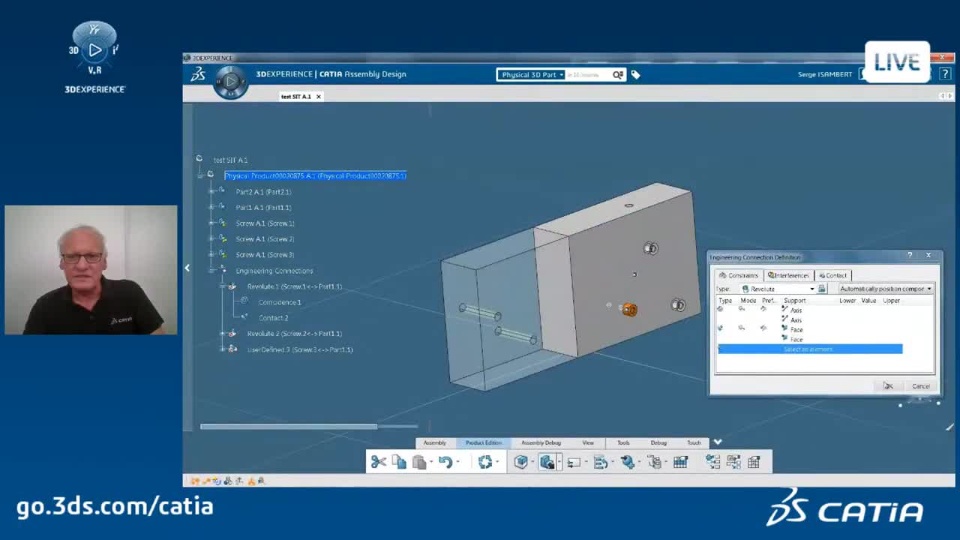Switch to the Touch tab
Screen dimensions: 960x540
(694, 443)
